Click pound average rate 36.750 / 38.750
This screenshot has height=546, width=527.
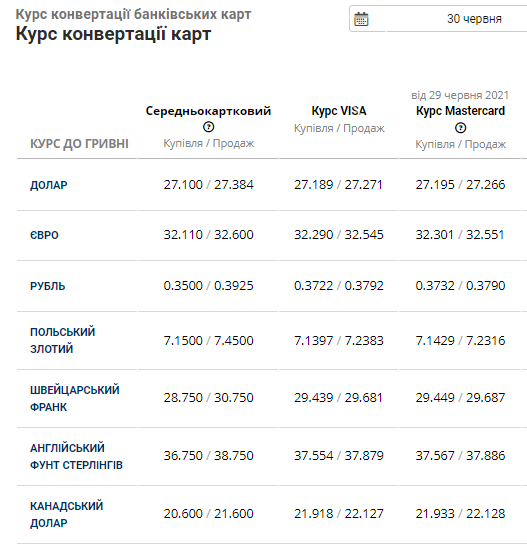208,455
